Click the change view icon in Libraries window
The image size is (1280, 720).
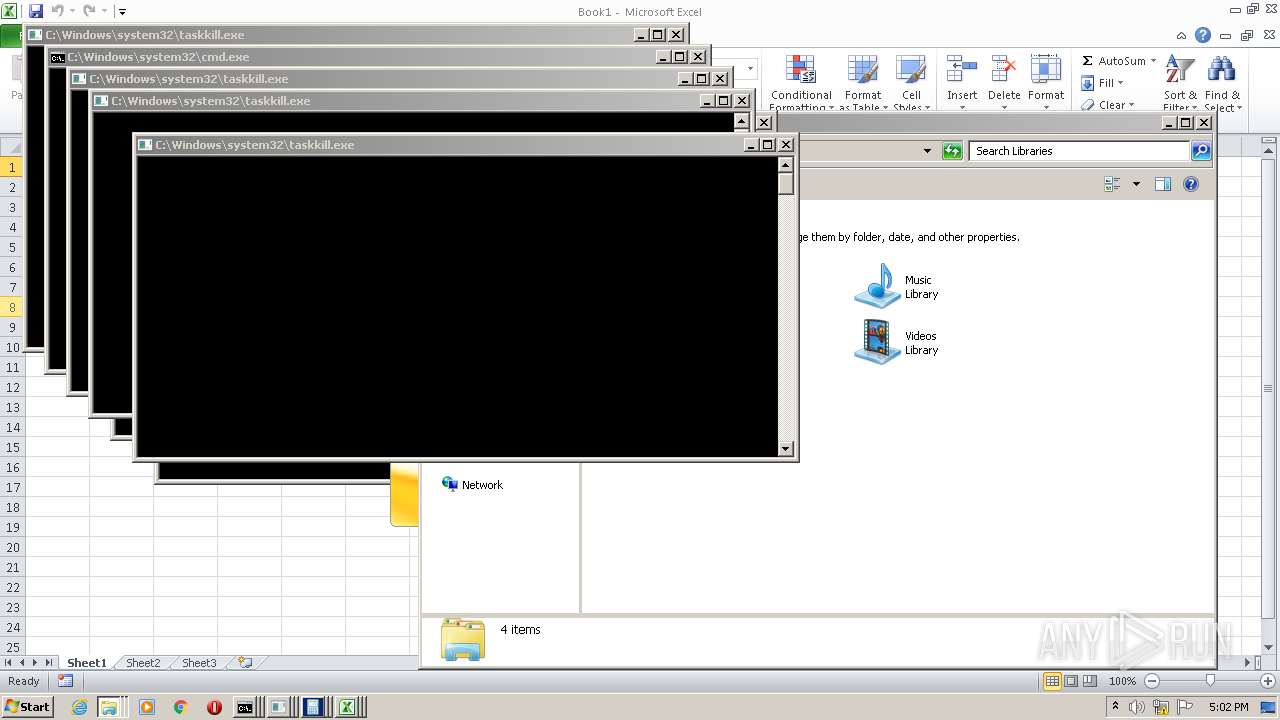tap(1112, 184)
